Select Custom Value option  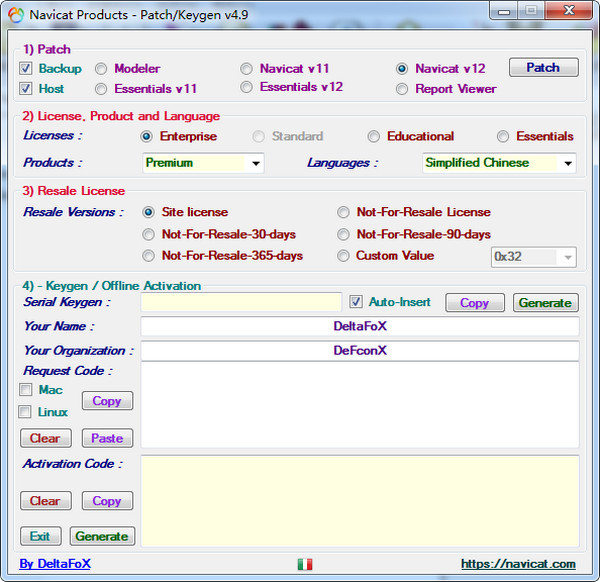click(x=343, y=256)
